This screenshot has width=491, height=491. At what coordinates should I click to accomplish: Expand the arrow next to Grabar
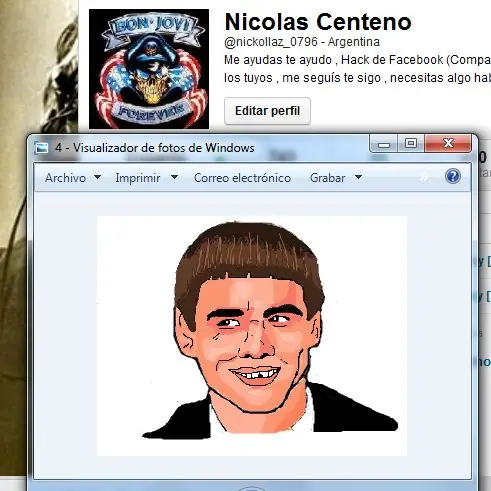pyautogui.click(x=358, y=177)
